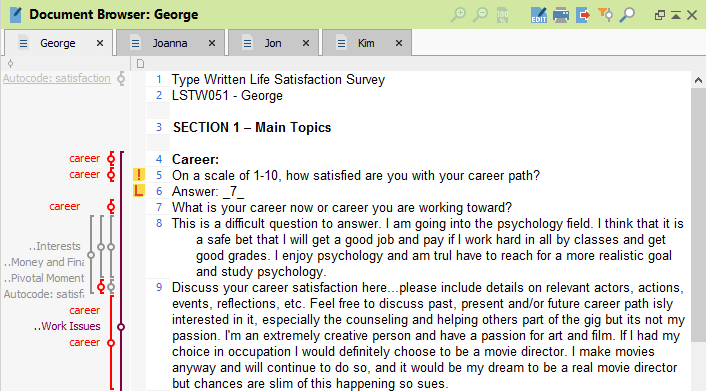Click the yellow exclamation memo icon

point(139,175)
